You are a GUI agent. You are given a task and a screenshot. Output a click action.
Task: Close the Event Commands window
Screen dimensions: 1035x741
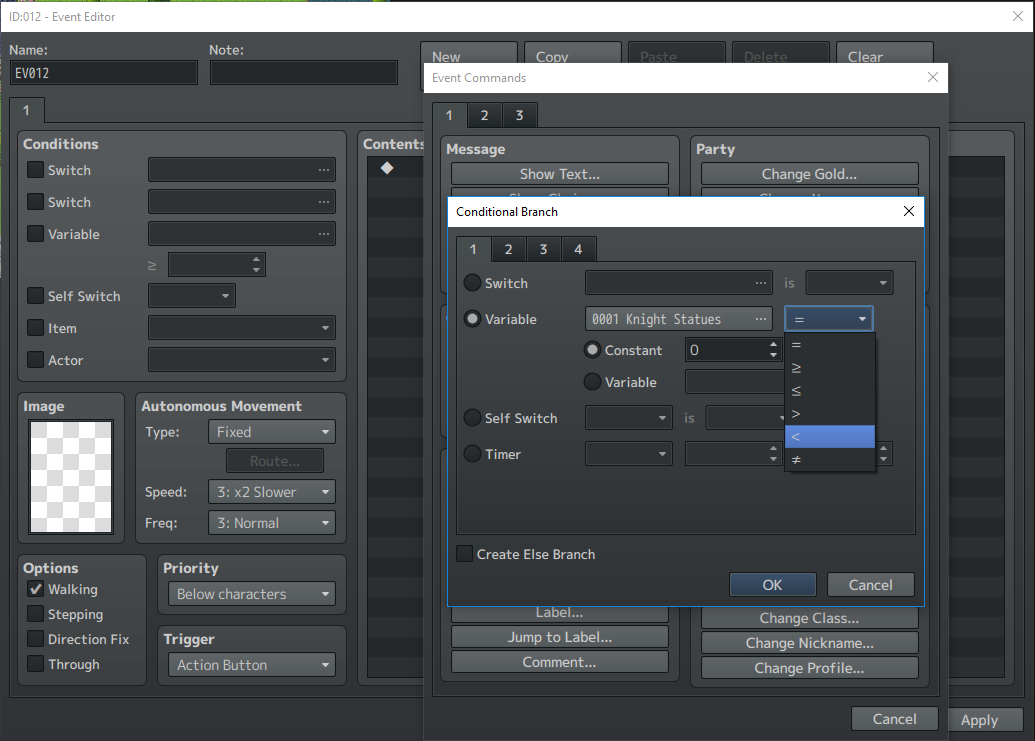pyautogui.click(x=933, y=77)
